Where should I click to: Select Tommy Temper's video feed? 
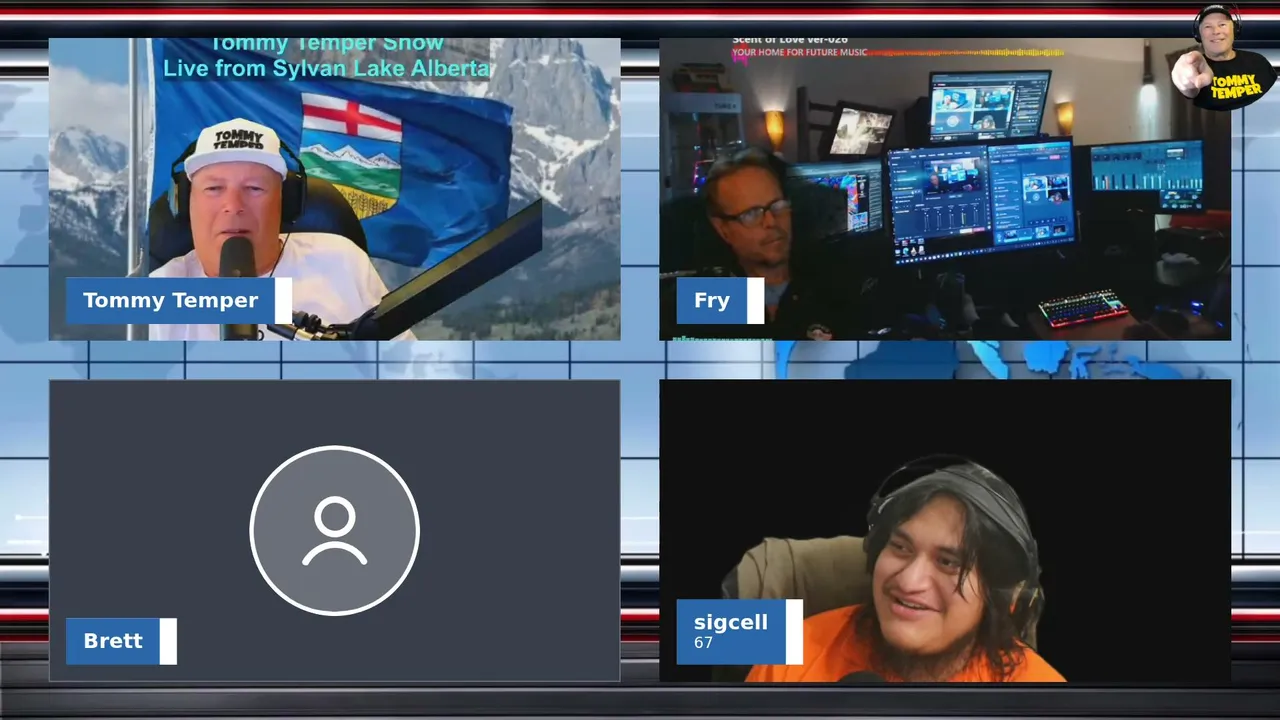pyautogui.click(x=335, y=189)
